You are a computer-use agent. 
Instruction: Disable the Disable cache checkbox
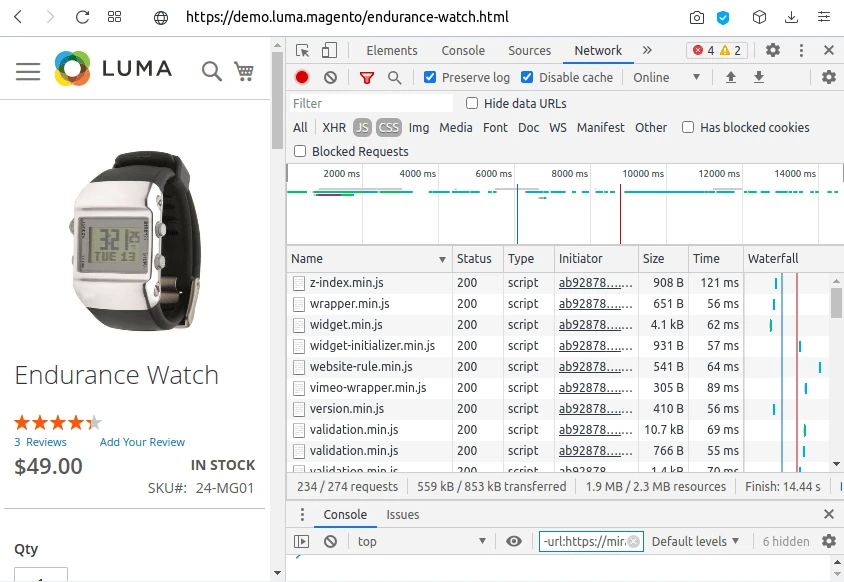pos(528,77)
